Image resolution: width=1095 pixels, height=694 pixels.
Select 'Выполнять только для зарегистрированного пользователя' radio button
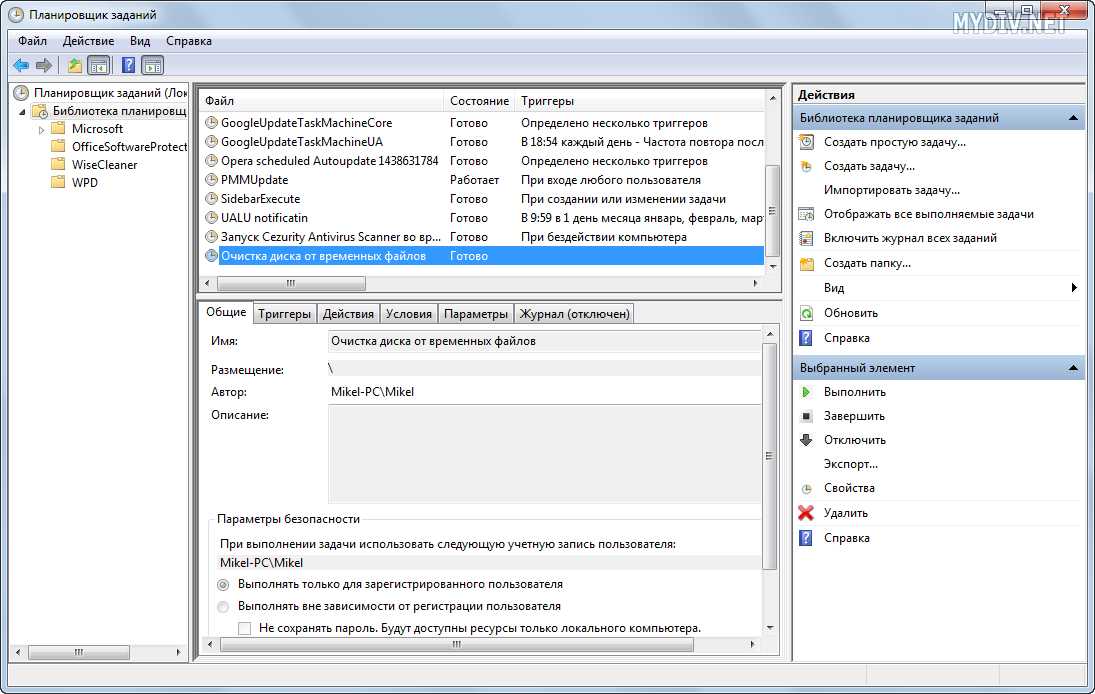[223, 584]
